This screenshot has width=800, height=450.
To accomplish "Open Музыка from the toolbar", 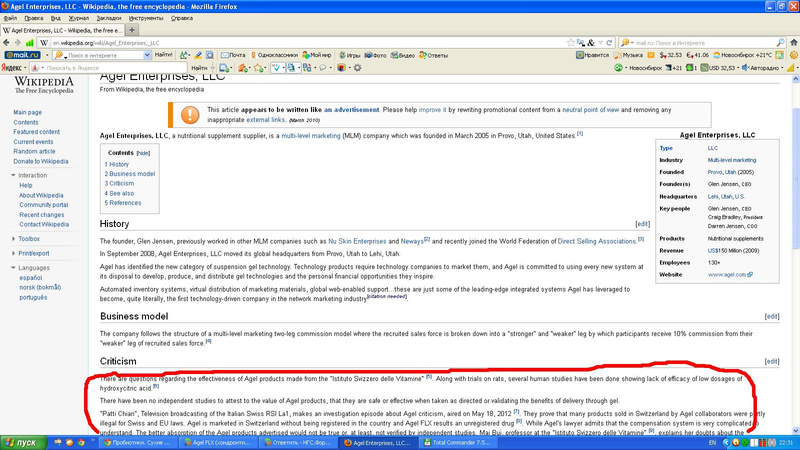I will pyautogui.click(x=629, y=55).
